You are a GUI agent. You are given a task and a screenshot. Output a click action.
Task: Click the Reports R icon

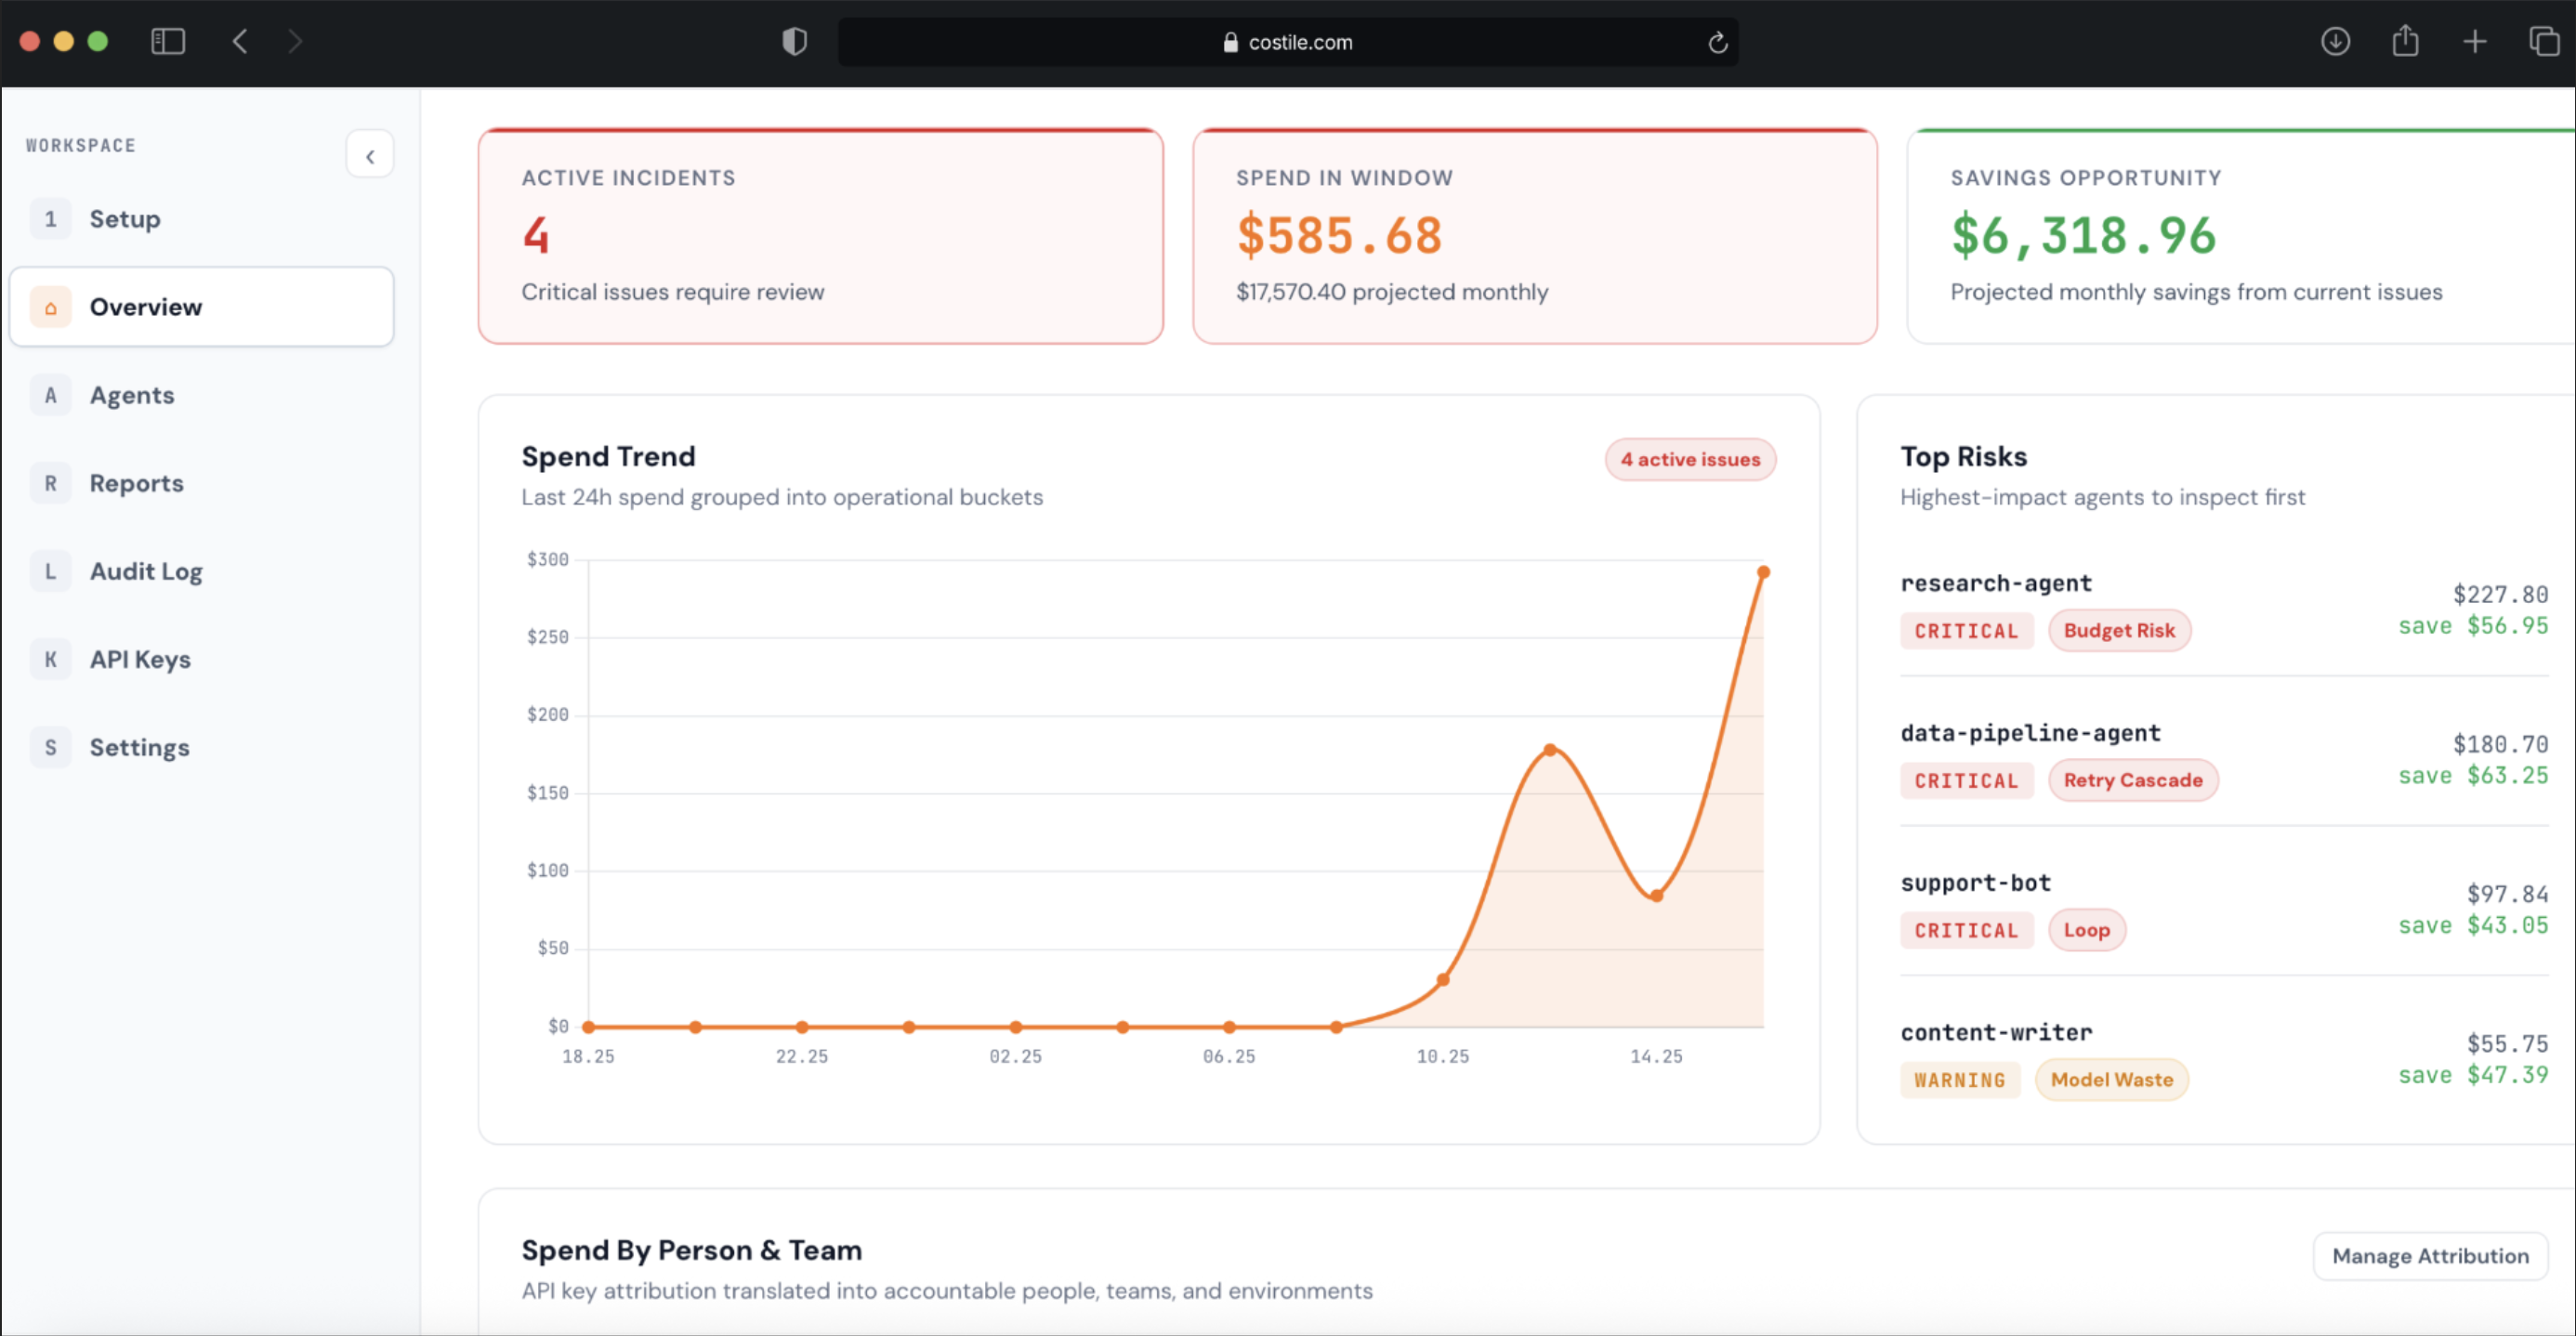(x=50, y=483)
